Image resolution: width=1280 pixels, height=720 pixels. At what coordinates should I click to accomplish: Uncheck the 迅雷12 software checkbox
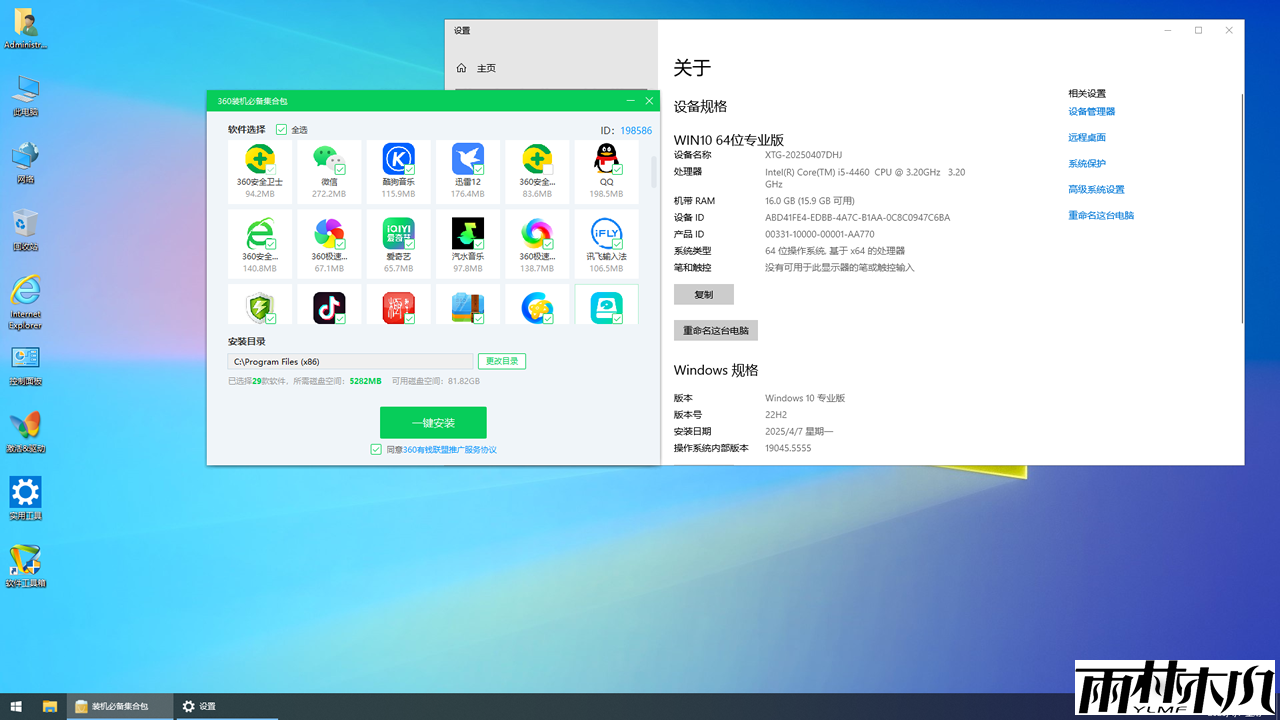(x=478, y=170)
